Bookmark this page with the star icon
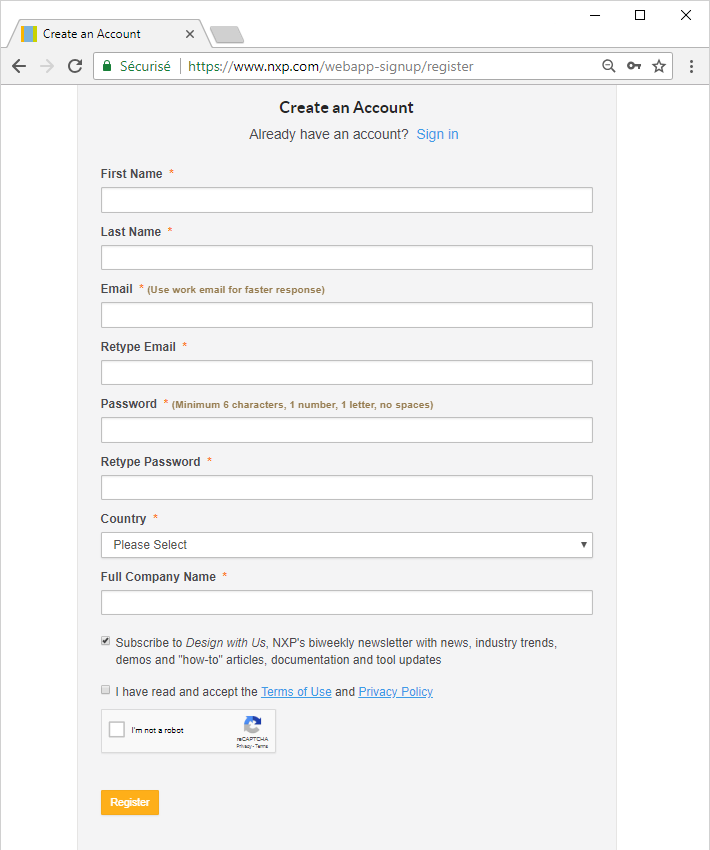 (659, 66)
